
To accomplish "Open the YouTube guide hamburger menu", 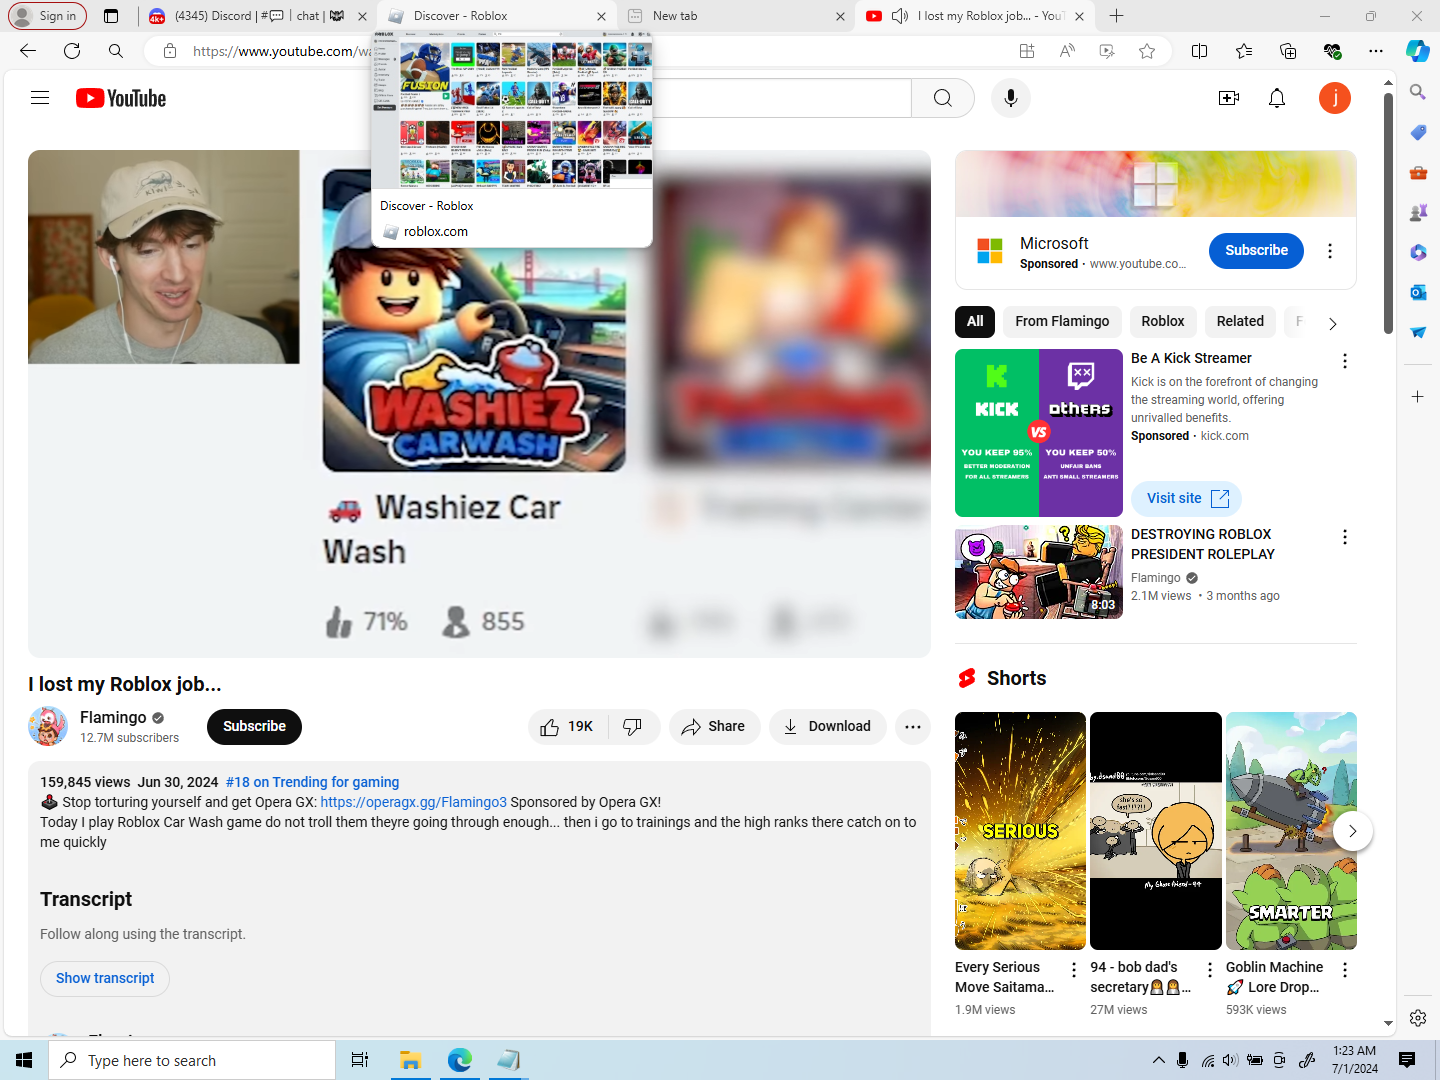I will [40, 98].
